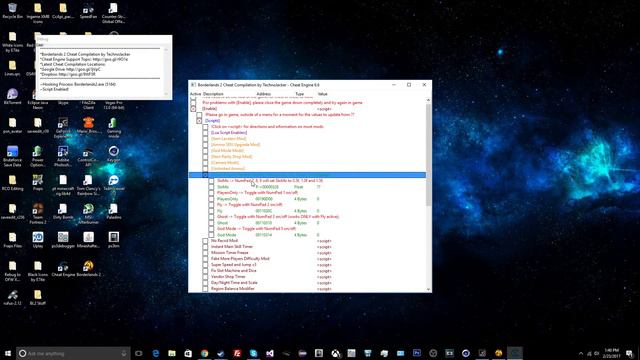The image size is (640, 360).
Task: Open the Keygen desktop icon
Action: tap(113, 154)
